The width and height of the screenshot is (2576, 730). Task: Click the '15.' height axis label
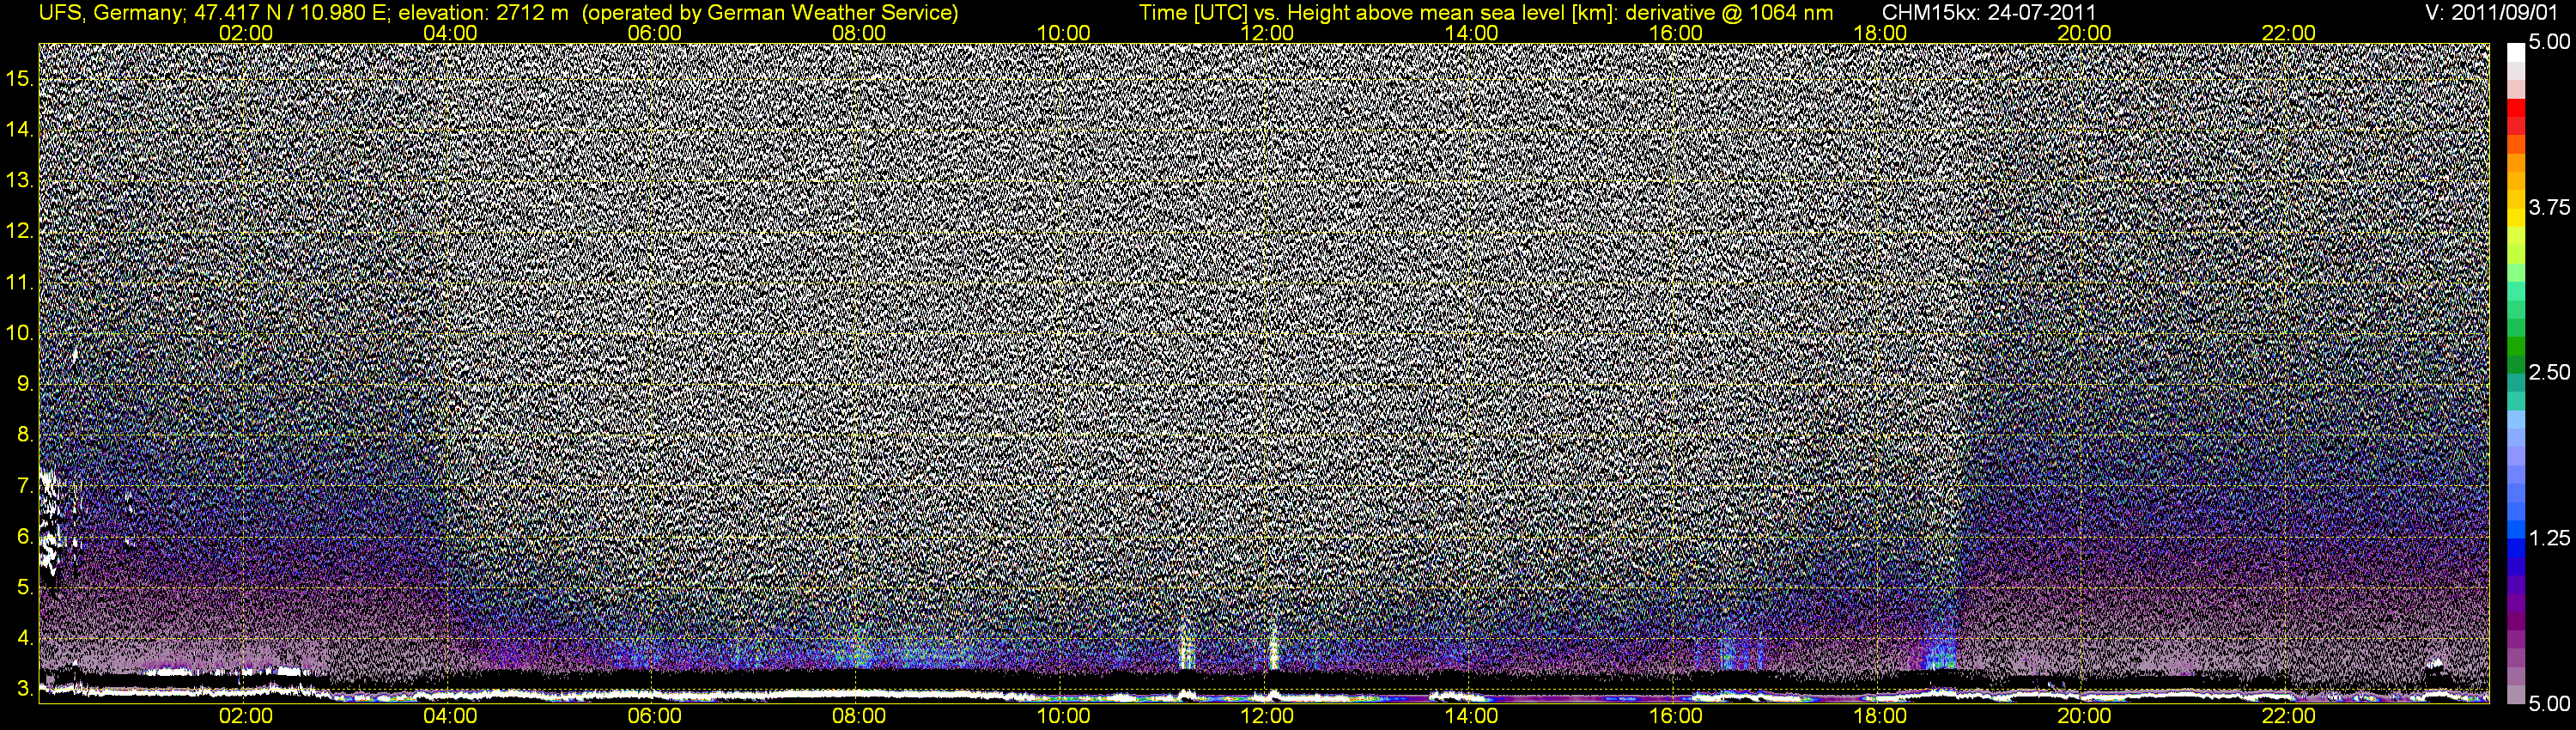(20, 79)
